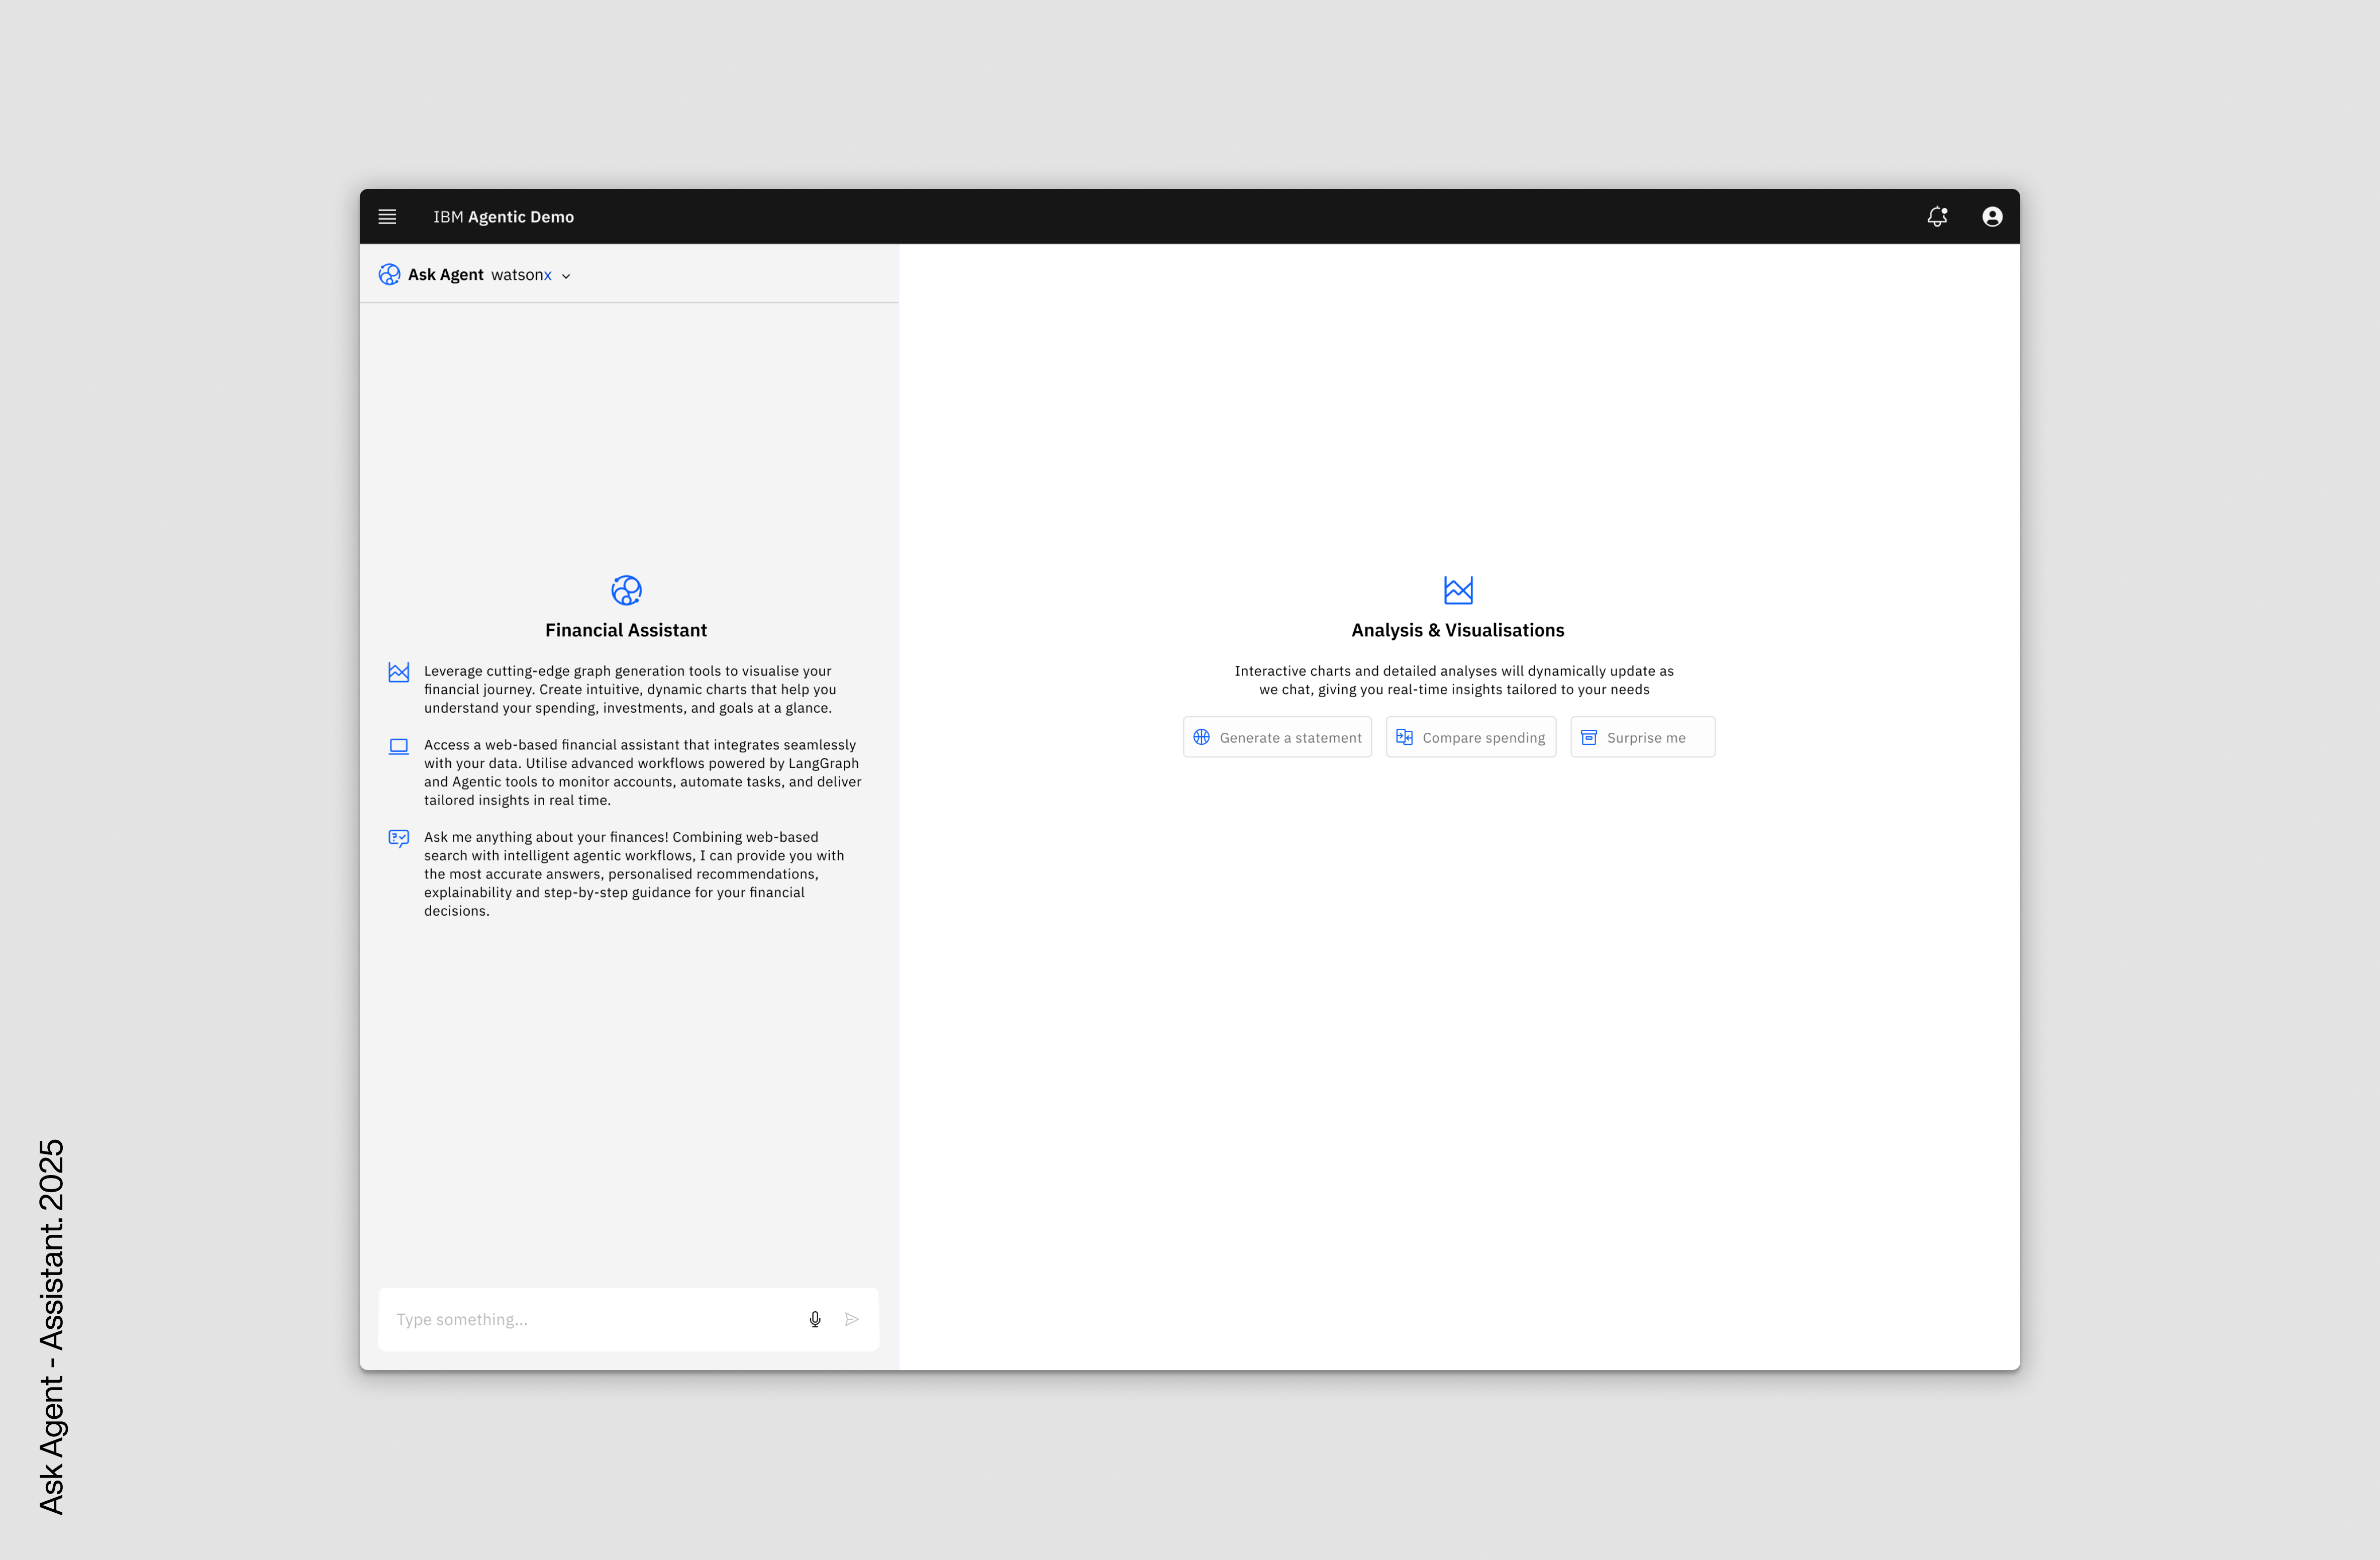The image size is (2380, 1560).
Task: Click the chat icon beside Ask me paragraph
Action: tap(399, 838)
